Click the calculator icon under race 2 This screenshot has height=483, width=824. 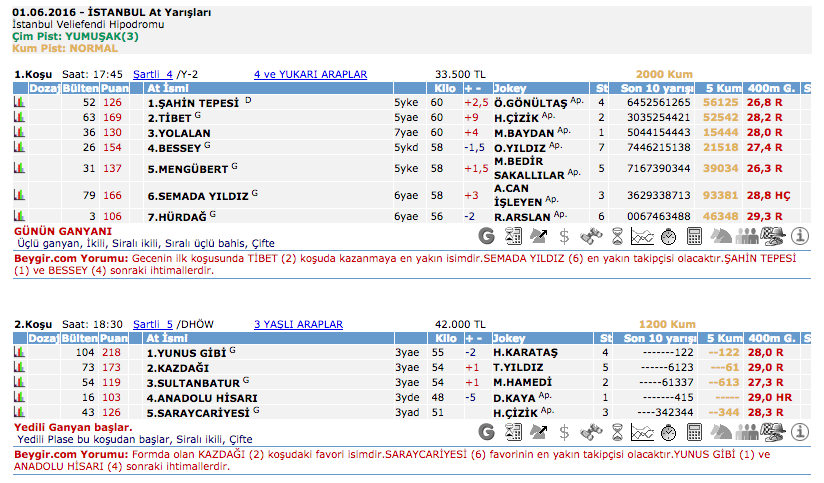tap(695, 432)
